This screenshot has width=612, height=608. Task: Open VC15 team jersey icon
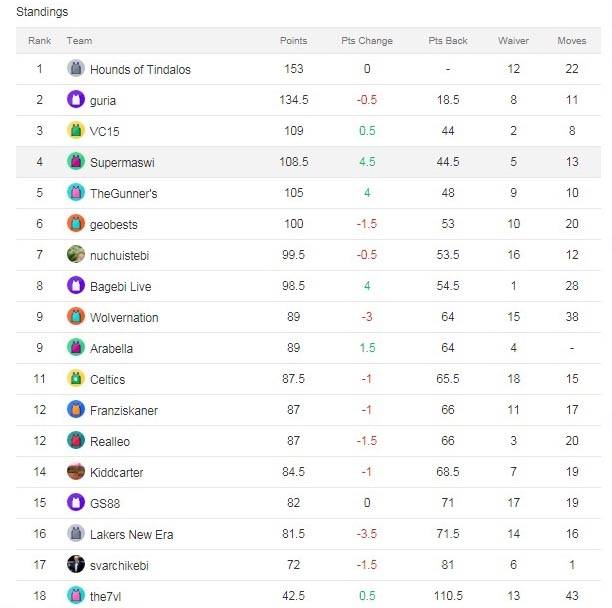[x=76, y=130]
